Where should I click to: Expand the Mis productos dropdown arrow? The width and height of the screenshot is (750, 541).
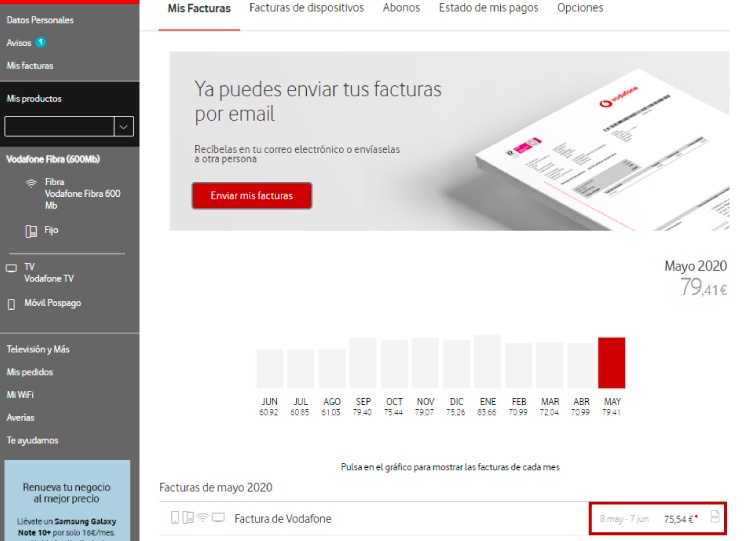point(124,127)
